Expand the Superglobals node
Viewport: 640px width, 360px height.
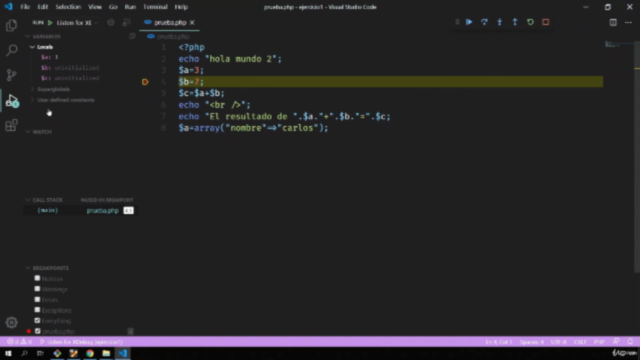32,89
